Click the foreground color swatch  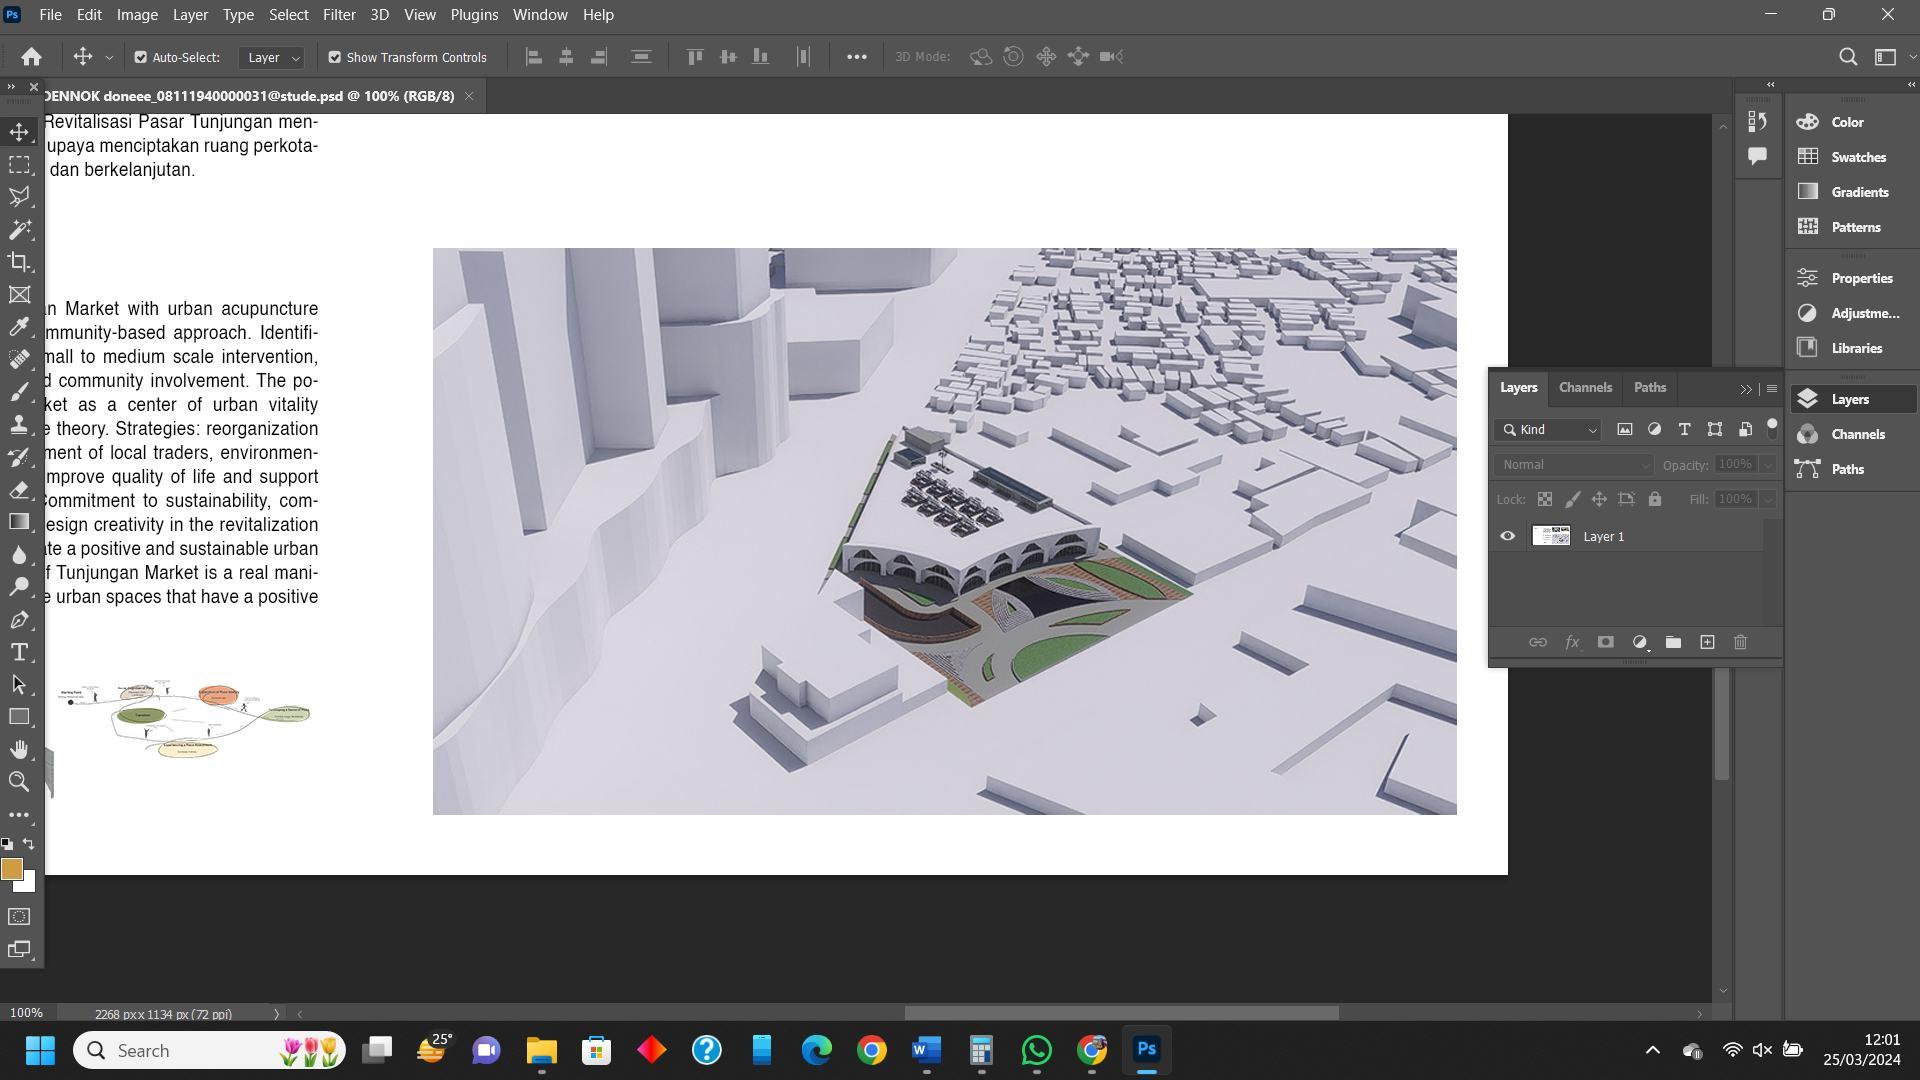point(11,869)
